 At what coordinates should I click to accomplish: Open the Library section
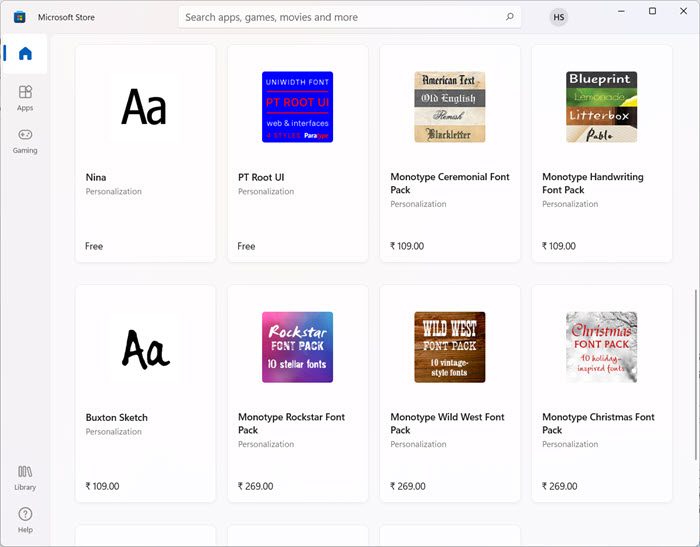[25, 478]
